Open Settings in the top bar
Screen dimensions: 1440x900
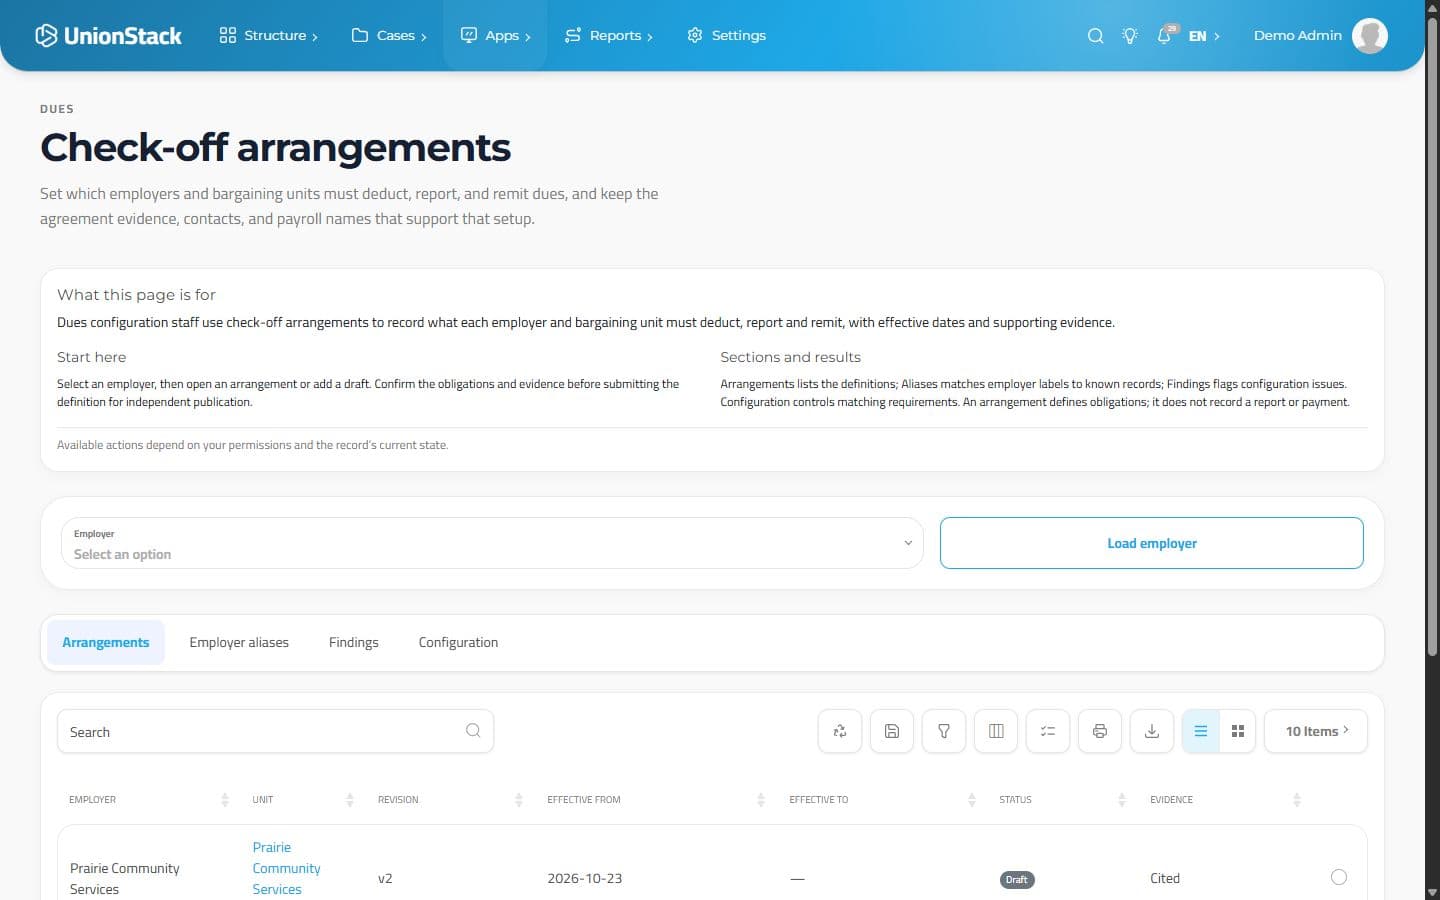(x=727, y=35)
